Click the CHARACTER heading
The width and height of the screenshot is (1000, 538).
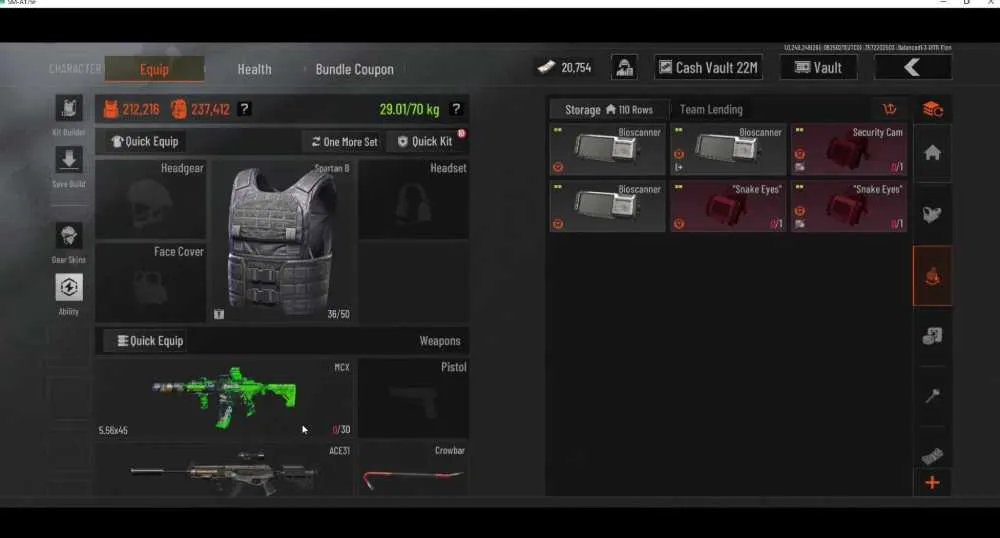click(x=75, y=68)
